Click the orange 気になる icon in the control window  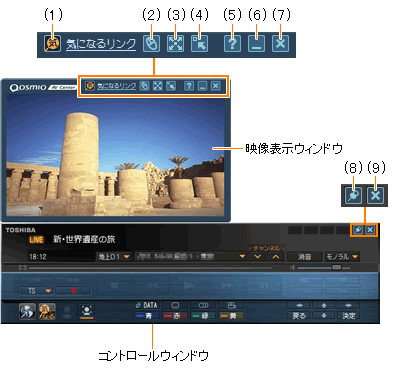pos(47,312)
